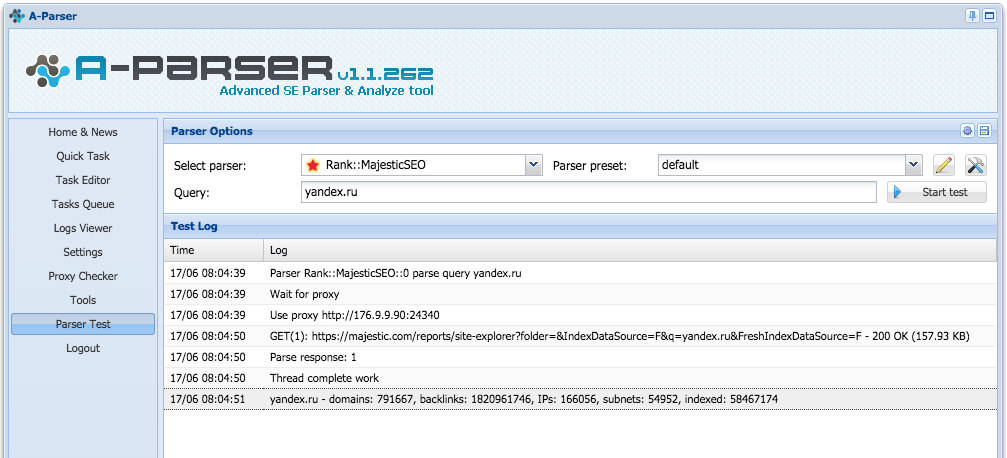Click the pencil edit preset icon
1007x458 pixels.
943,165
